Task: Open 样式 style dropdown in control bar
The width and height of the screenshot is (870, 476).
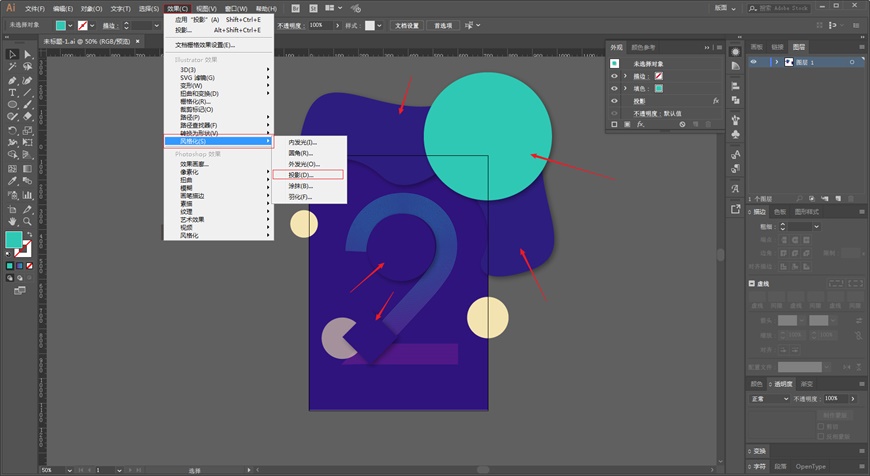Action: tap(380, 26)
